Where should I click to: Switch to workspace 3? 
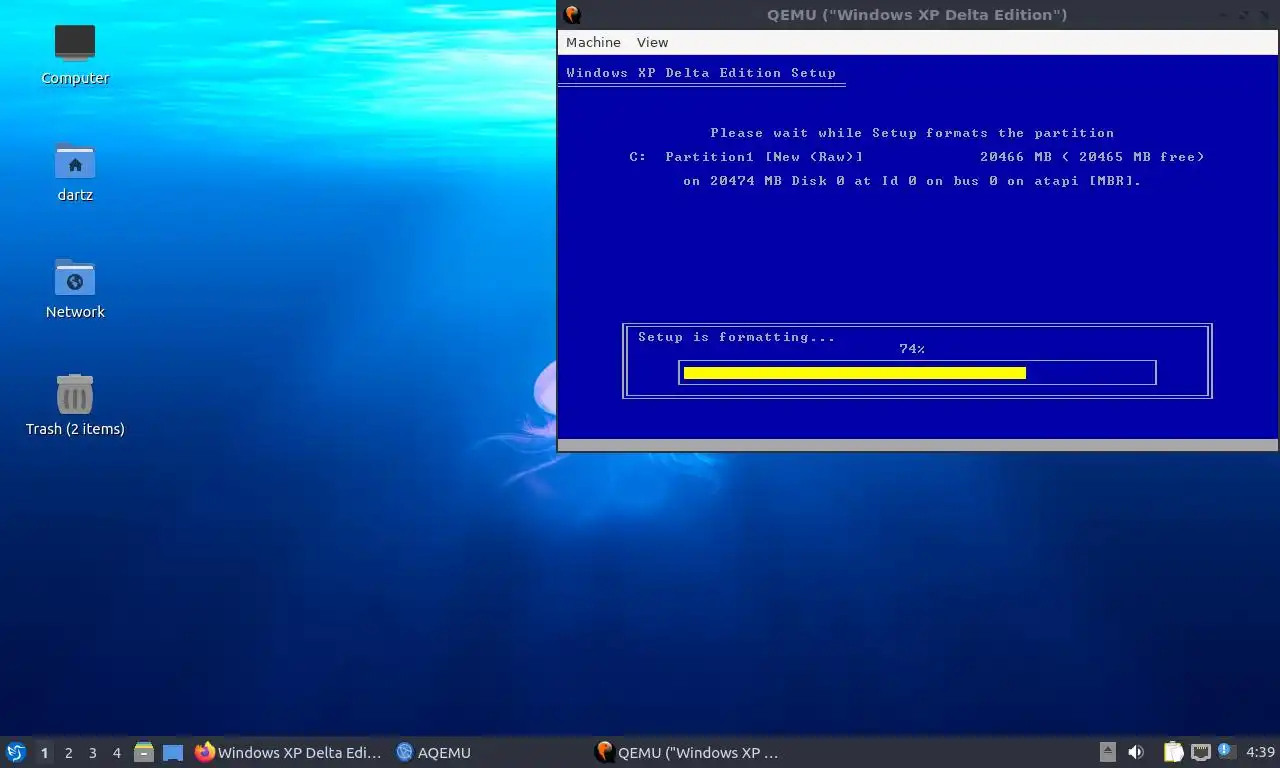92,752
